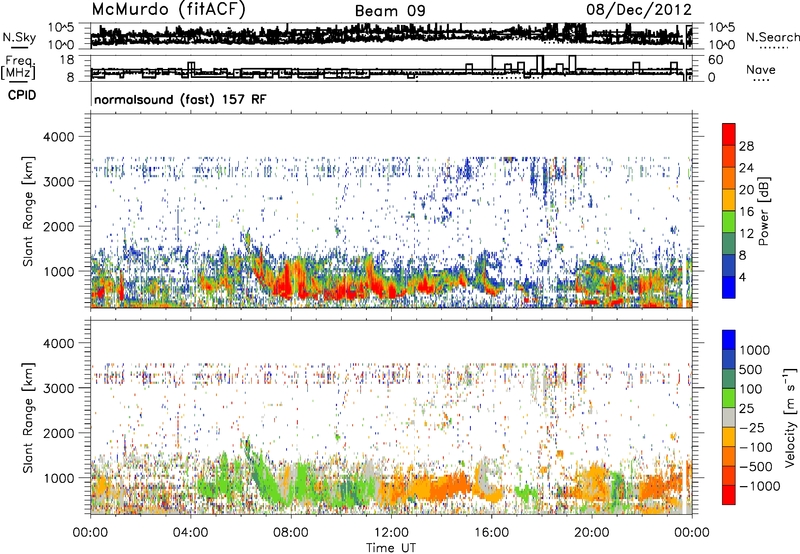Image resolution: width=800 pixels, height=554 pixels.
Task: Click the 'Power [dB]' colorbar label
Action: (x=763, y=211)
